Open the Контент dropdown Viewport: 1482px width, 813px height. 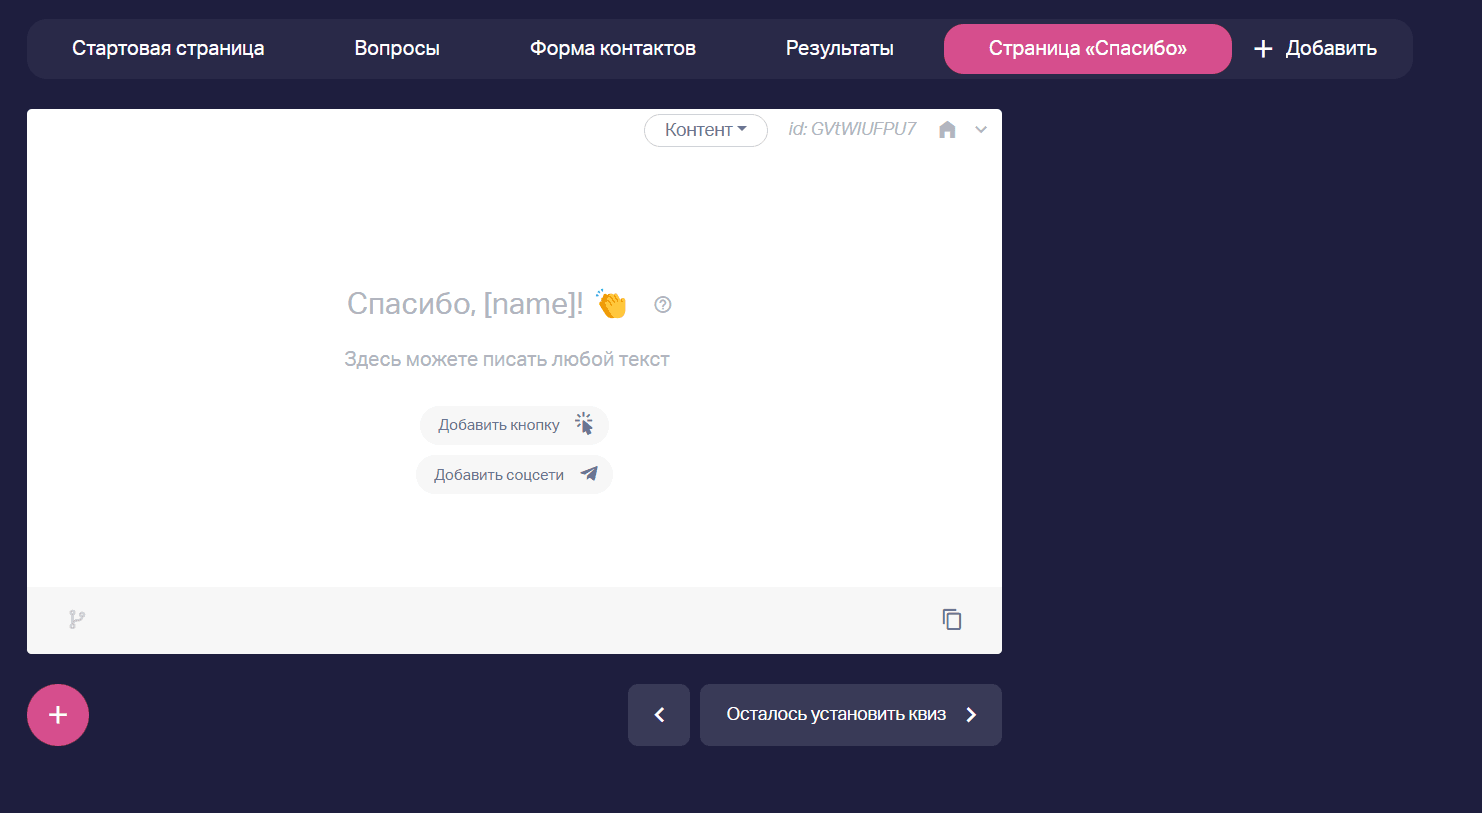click(705, 130)
